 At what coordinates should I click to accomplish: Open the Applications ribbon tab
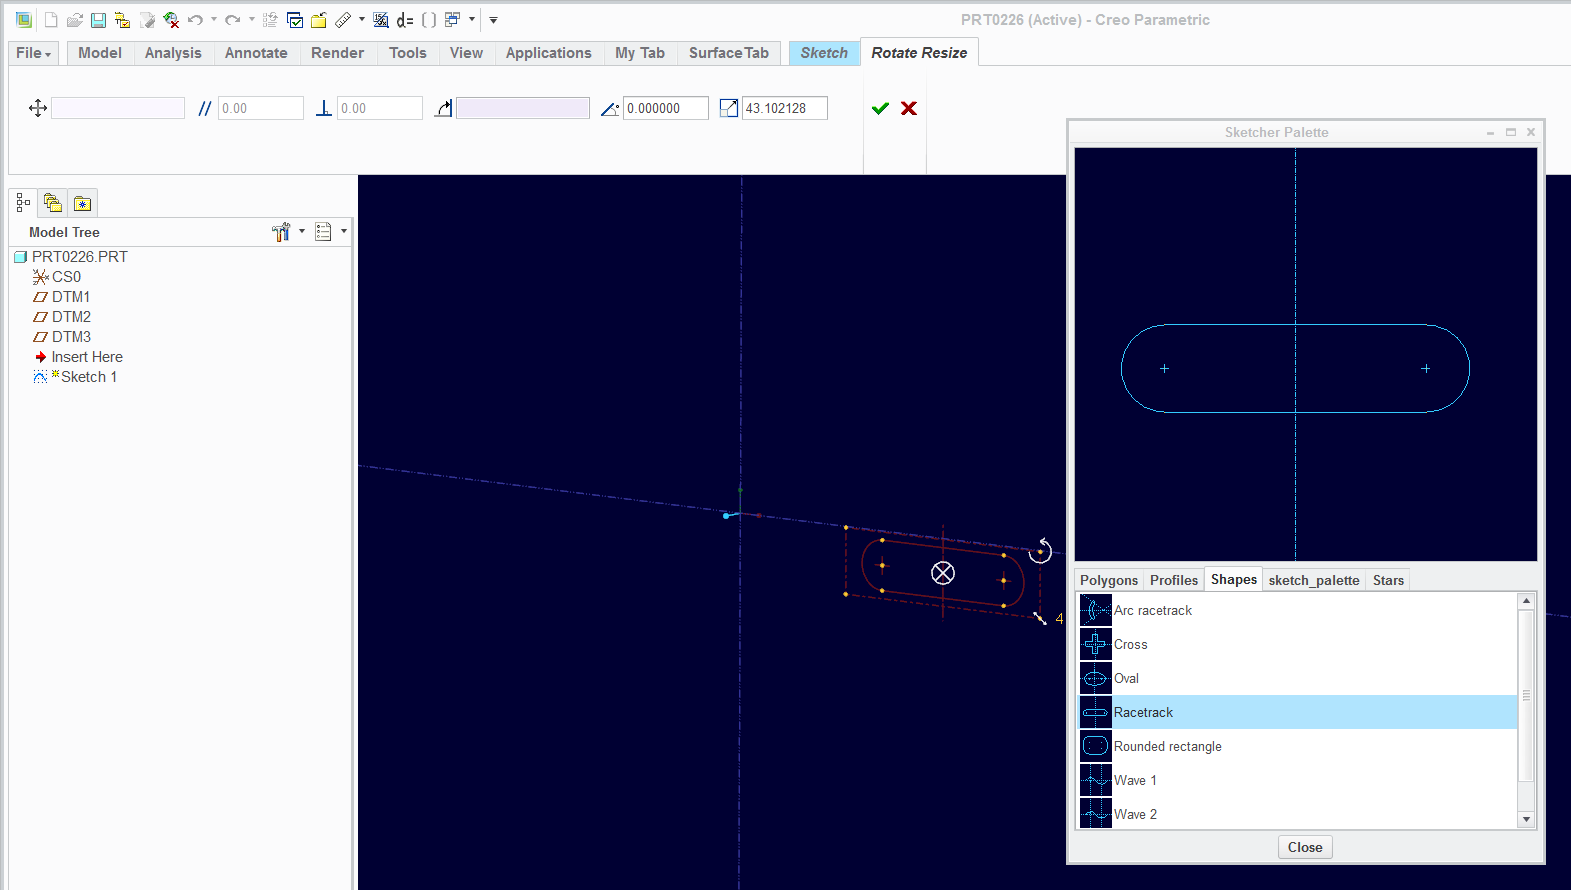point(548,53)
